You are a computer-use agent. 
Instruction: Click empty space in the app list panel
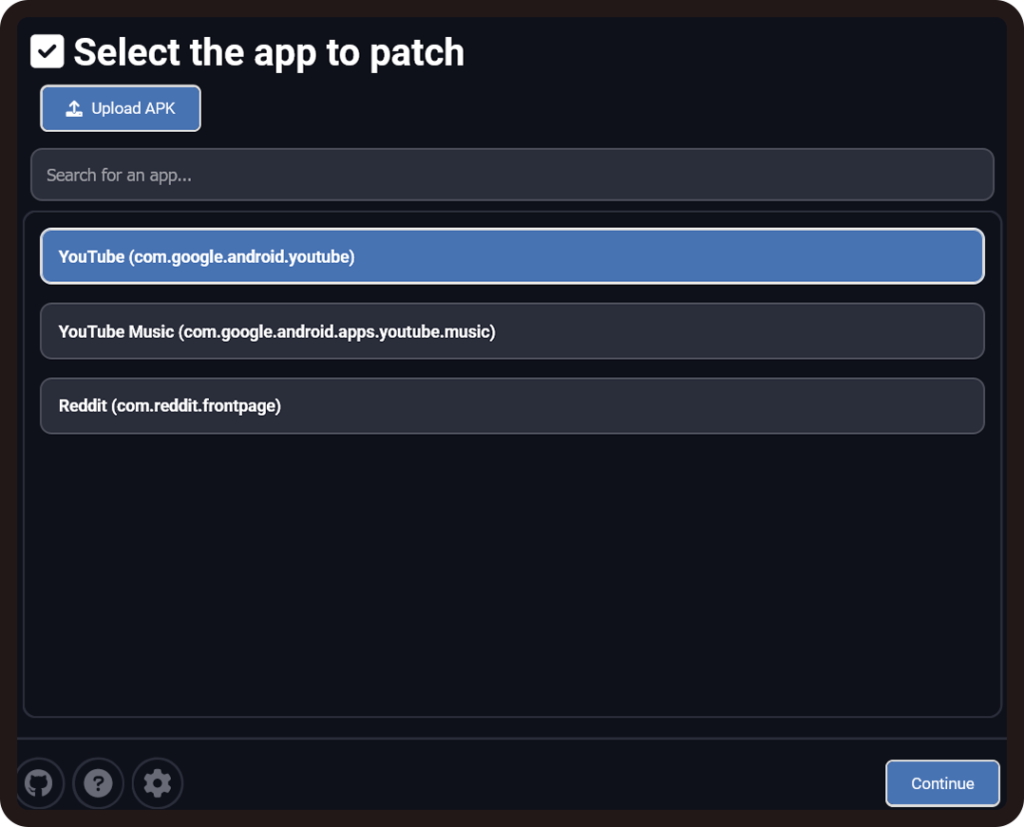[x=512, y=575]
